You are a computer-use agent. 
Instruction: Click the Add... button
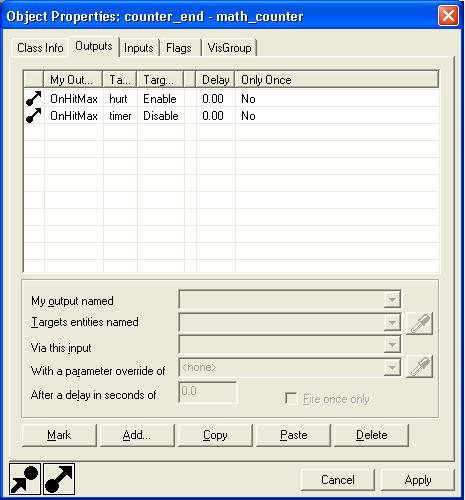(x=137, y=435)
